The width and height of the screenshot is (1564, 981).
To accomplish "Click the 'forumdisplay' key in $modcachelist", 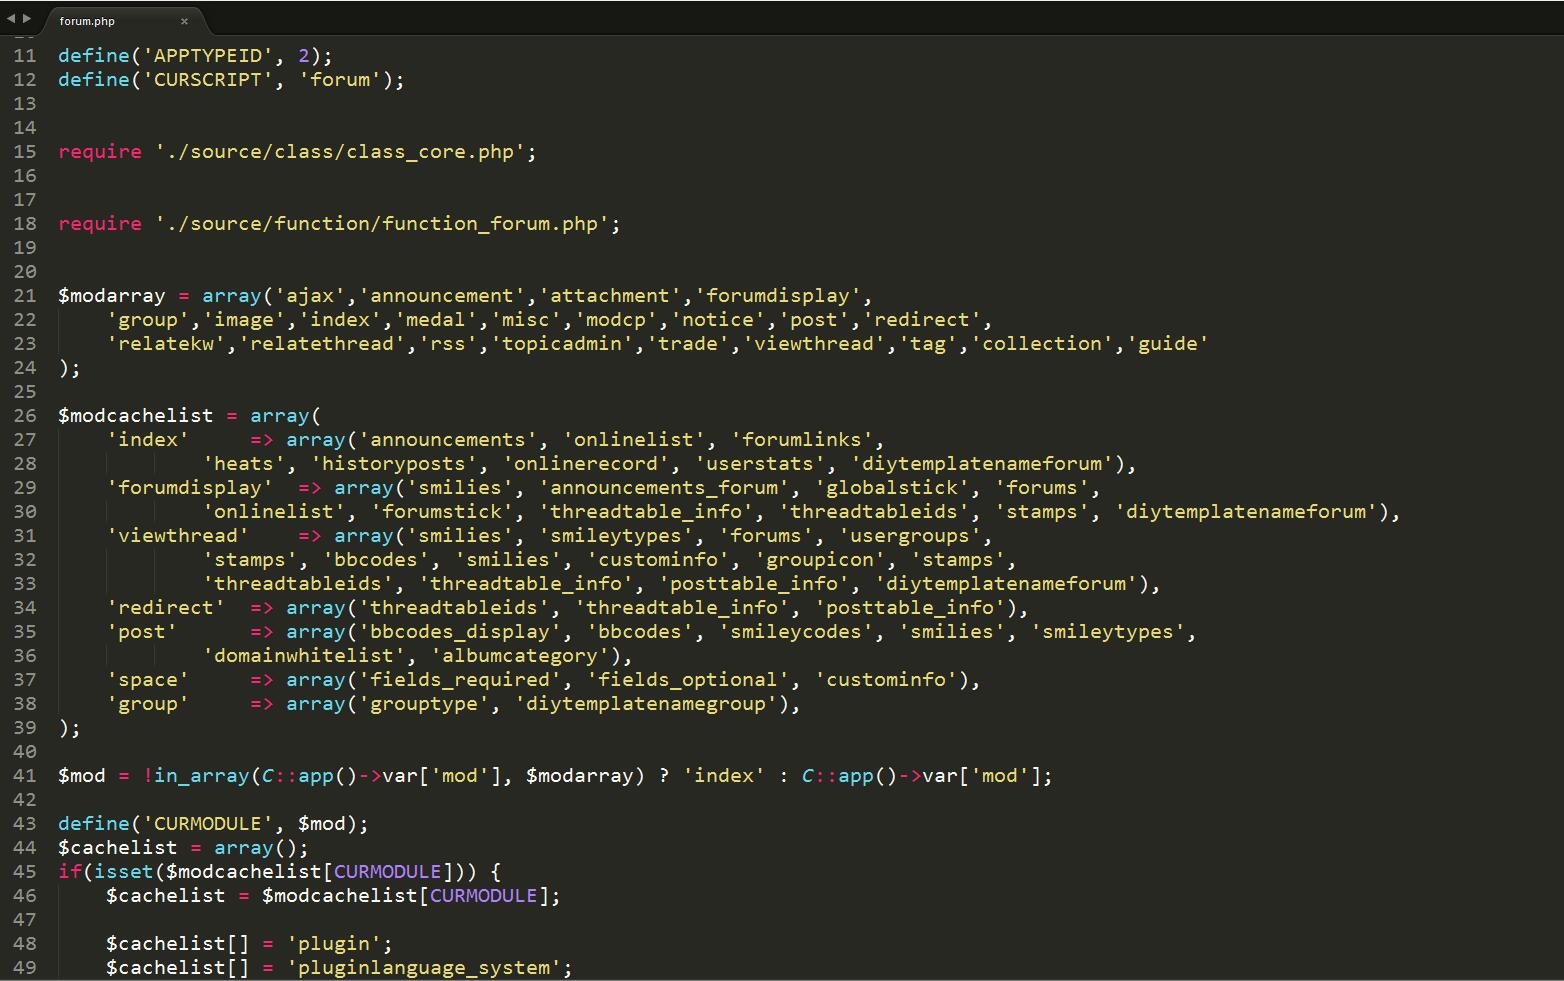I will (190, 488).
